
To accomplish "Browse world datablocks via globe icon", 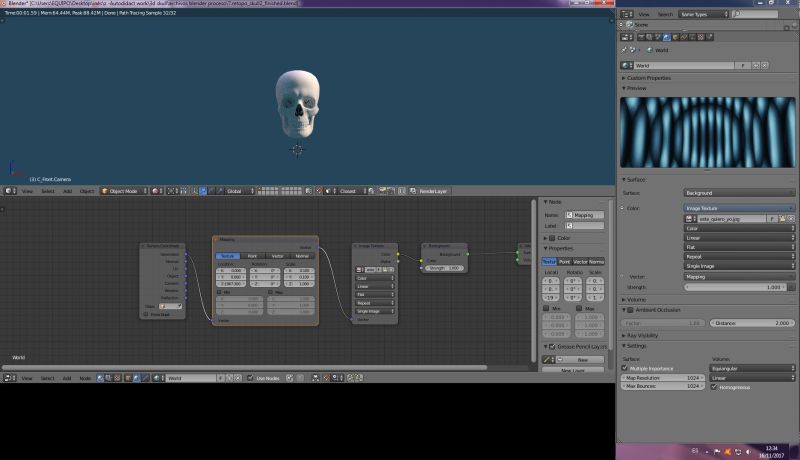I will tap(627, 65).
